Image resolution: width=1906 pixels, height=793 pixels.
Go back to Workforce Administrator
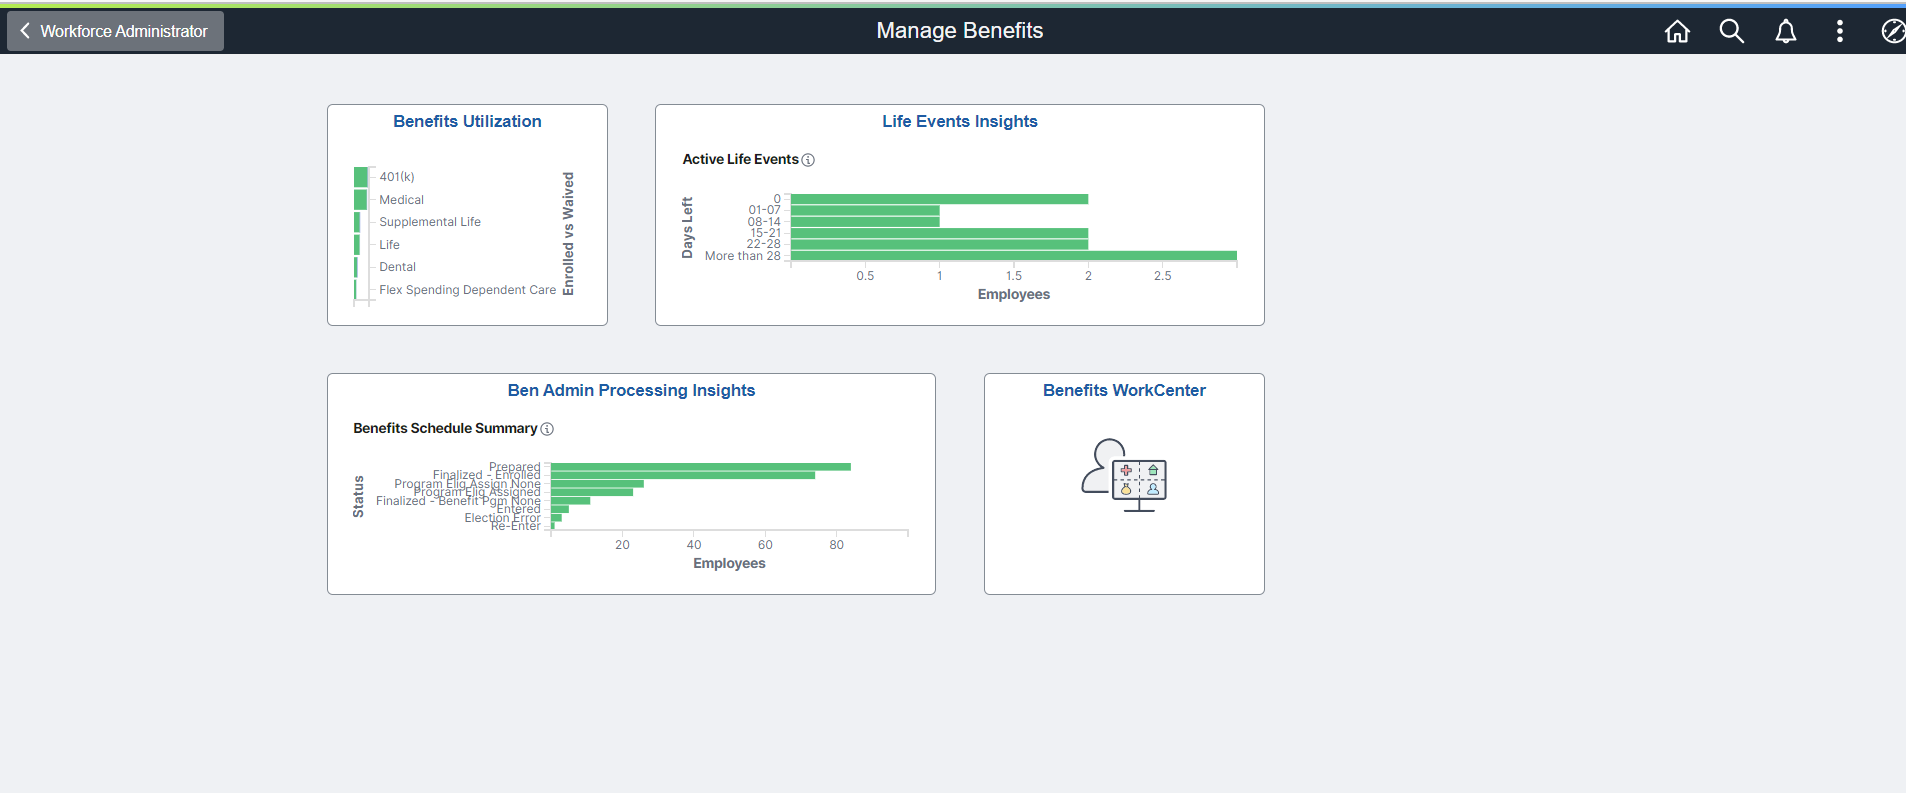click(115, 31)
